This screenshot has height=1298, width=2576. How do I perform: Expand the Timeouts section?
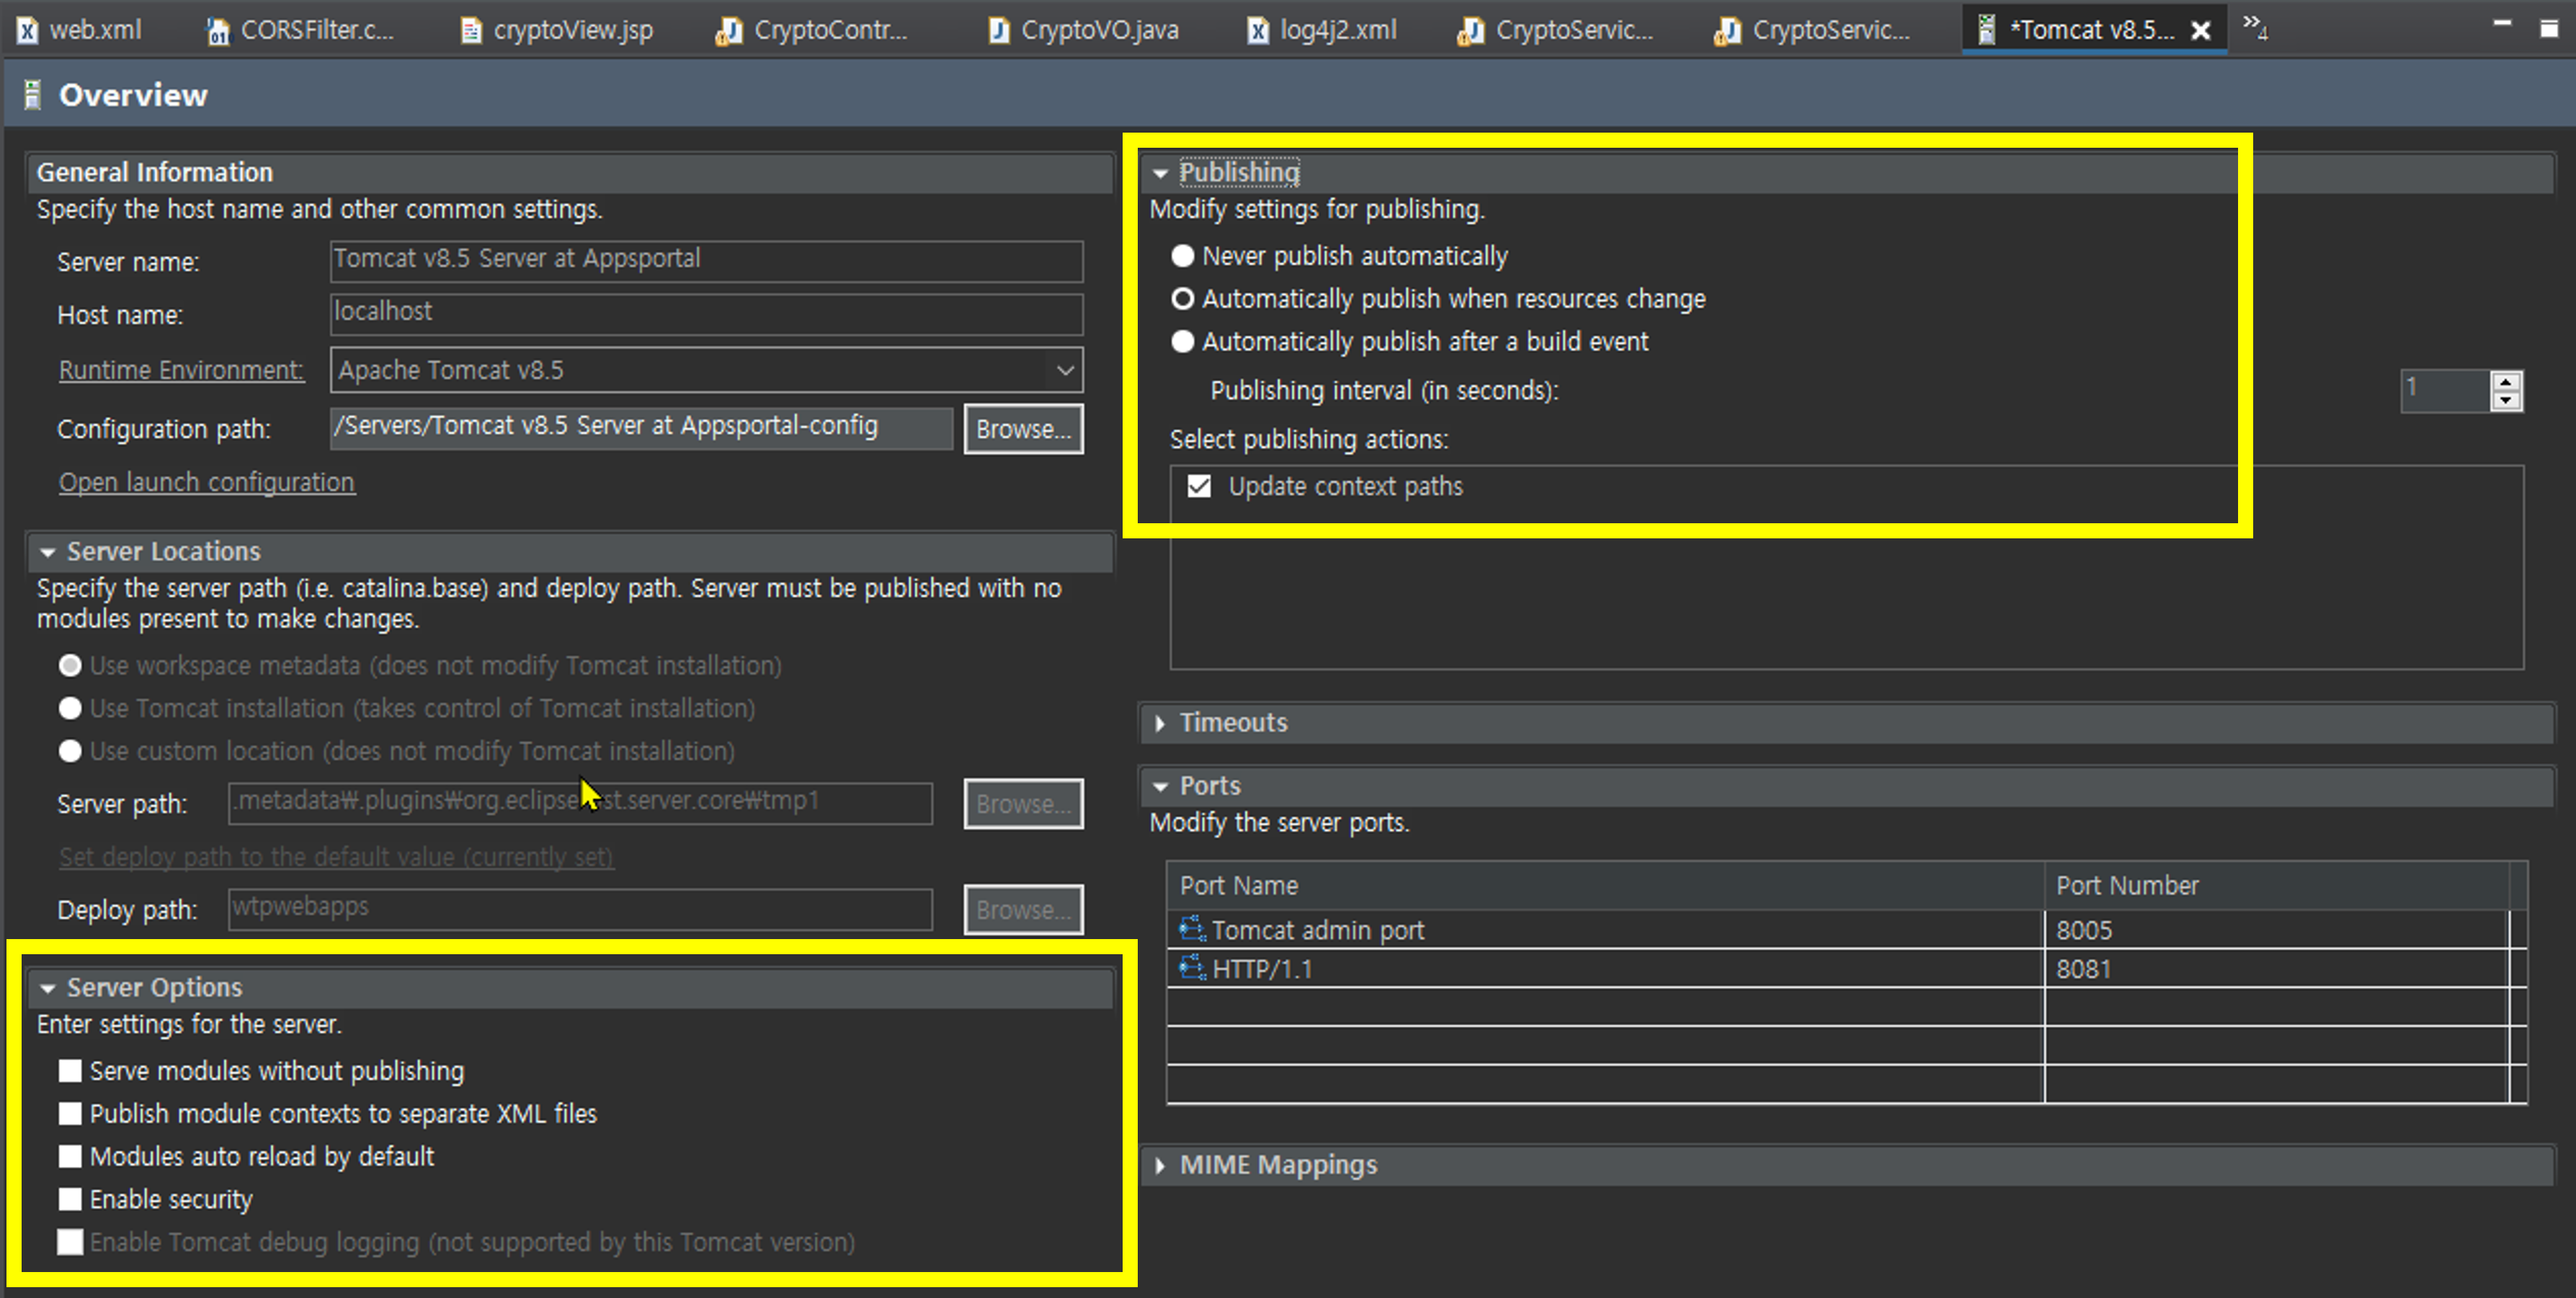1160,723
